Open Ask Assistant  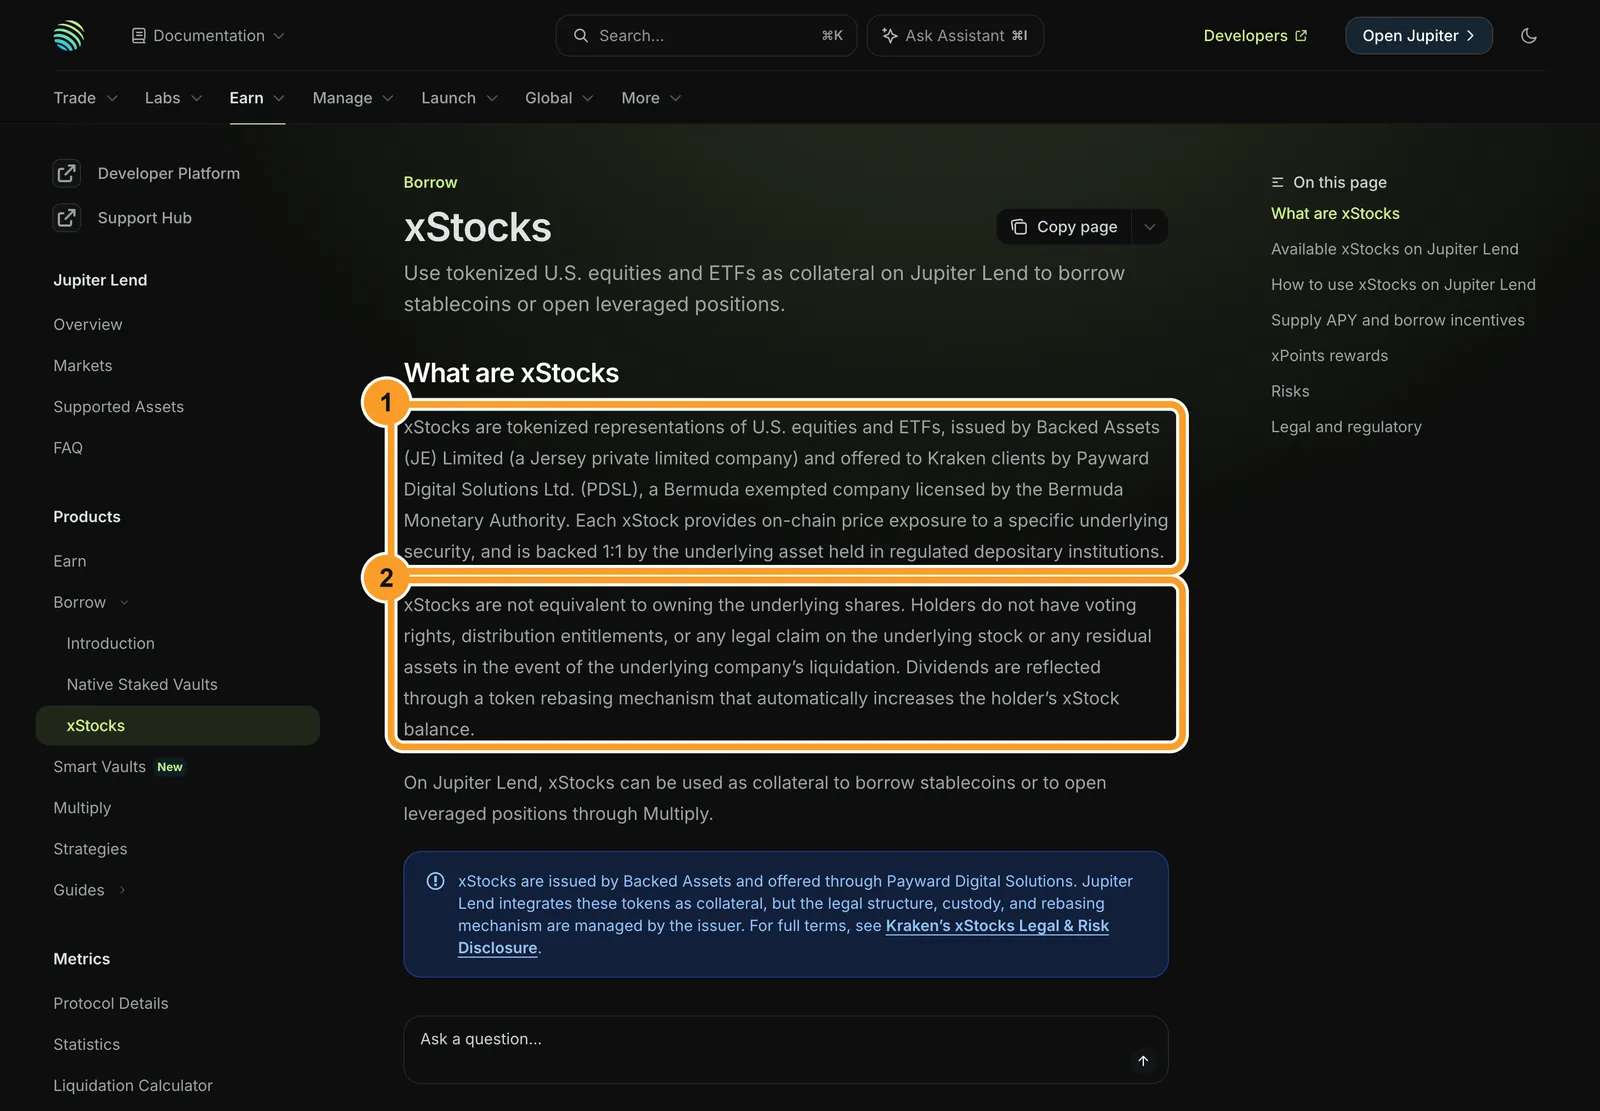pos(955,36)
